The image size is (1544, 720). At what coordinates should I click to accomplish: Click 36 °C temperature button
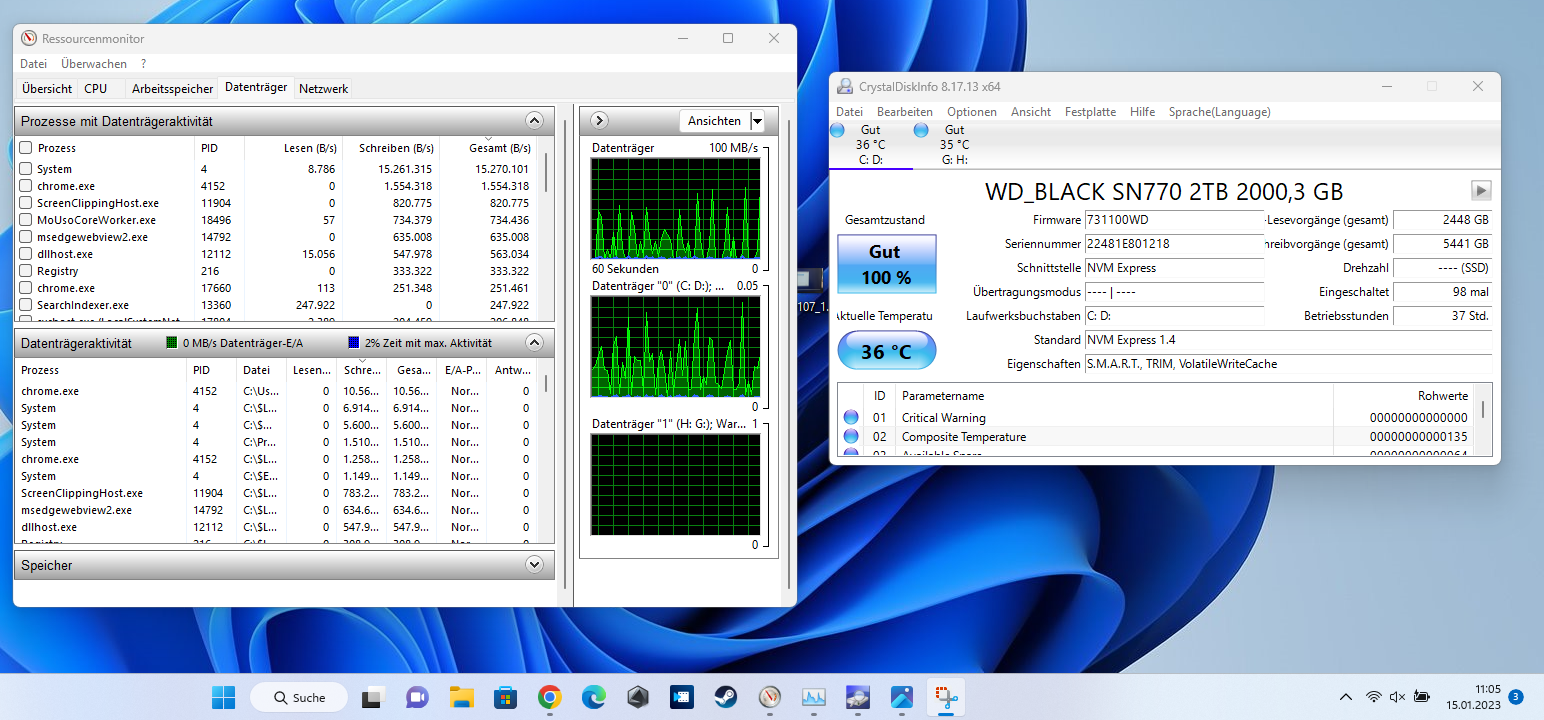click(x=886, y=351)
